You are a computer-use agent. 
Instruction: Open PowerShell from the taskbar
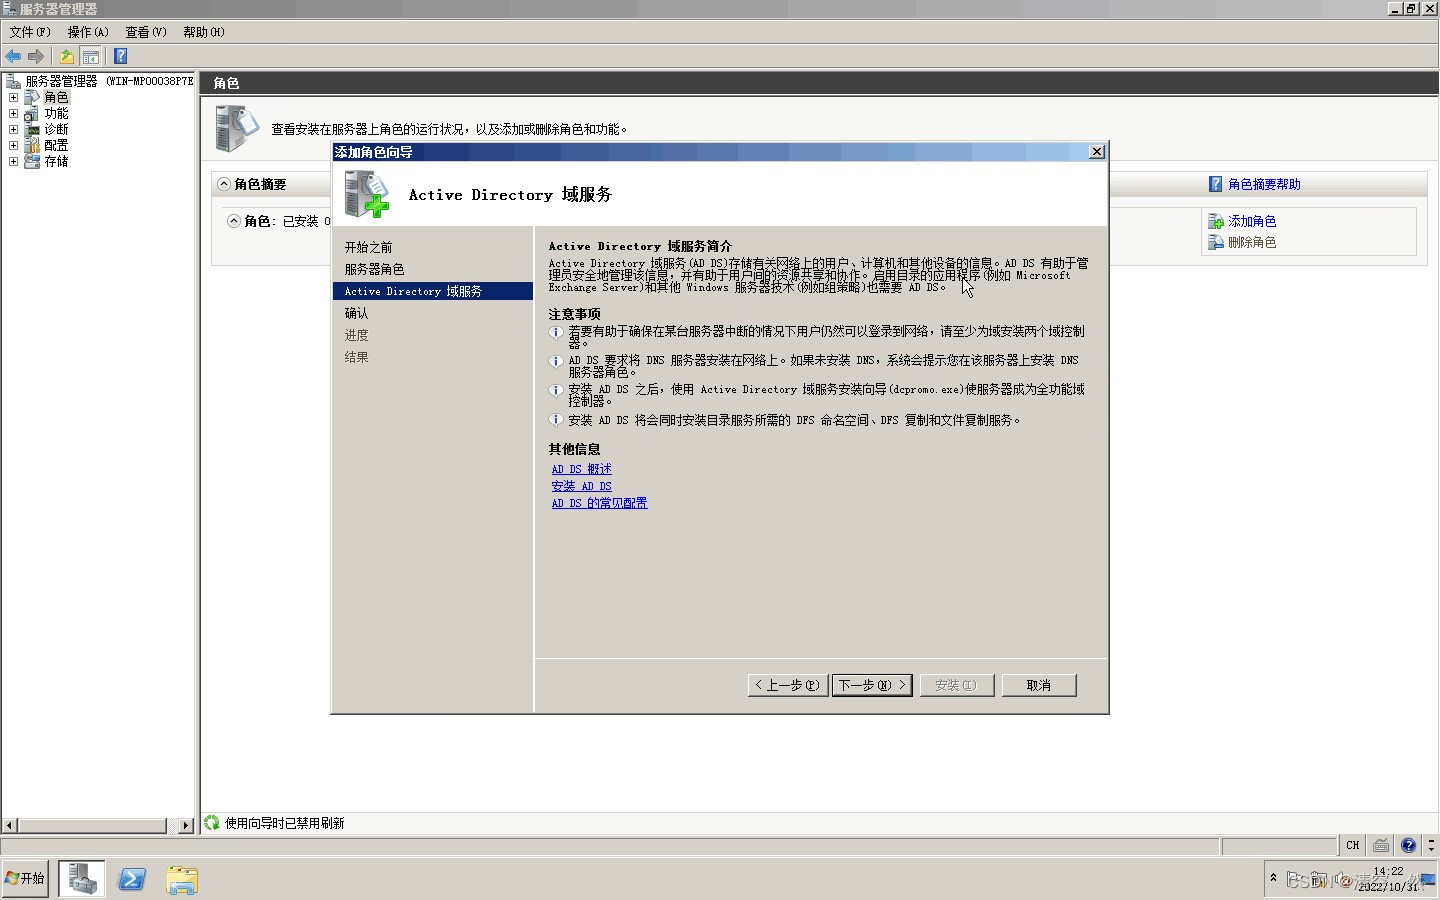(x=132, y=879)
